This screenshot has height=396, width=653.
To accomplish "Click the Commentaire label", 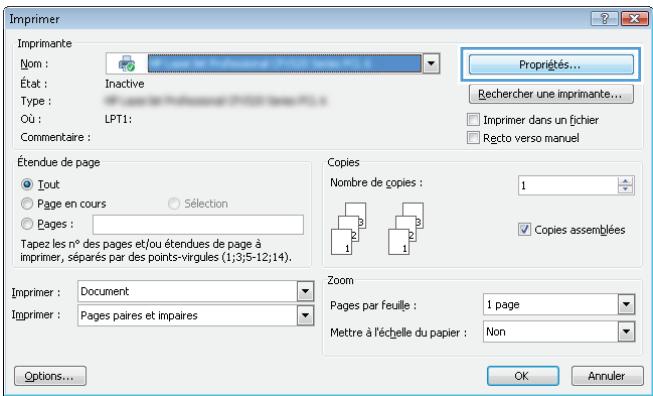I will coord(55,137).
